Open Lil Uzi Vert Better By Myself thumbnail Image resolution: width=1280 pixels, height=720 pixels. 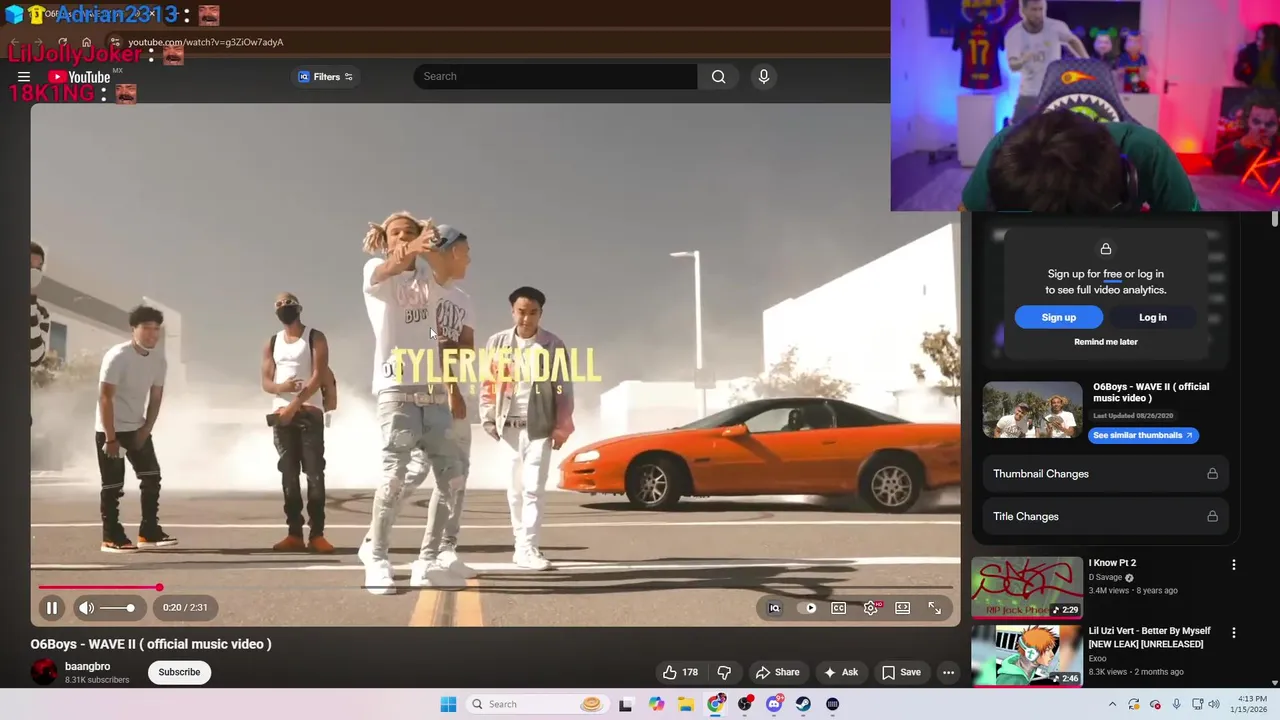pyautogui.click(x=1027, y=655)
